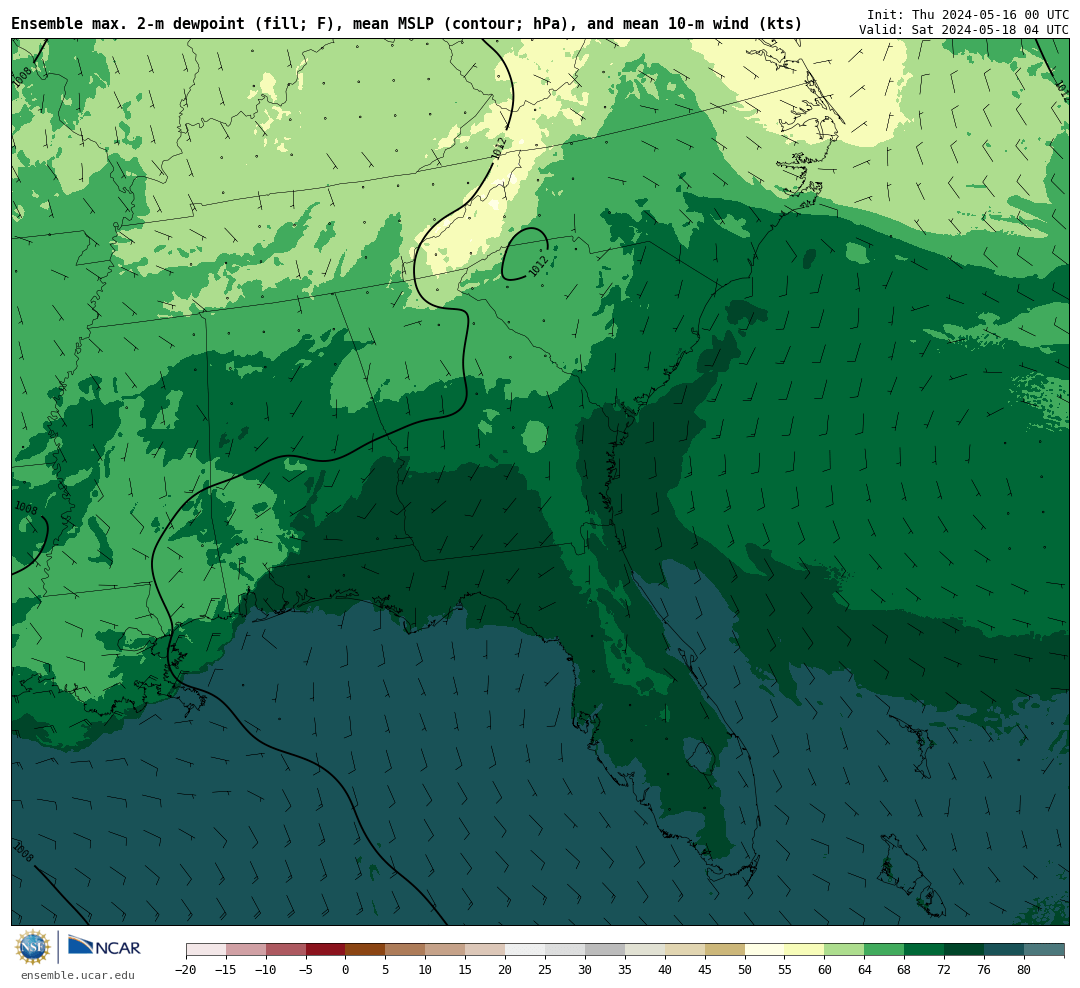The height and width of the screenshot is (988, 1080).
Task: Click the colorbar tick label 76
Action: click(984, 970)
